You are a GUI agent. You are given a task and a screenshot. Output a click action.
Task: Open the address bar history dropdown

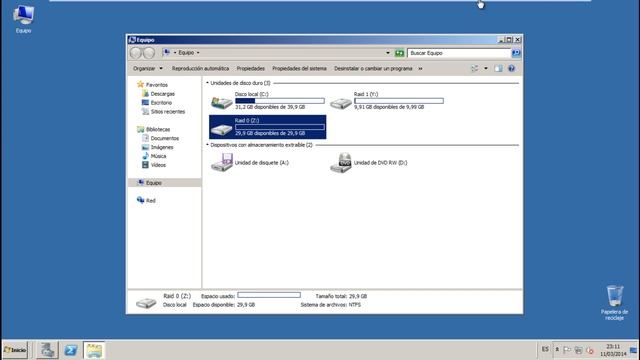coord(387,53)
